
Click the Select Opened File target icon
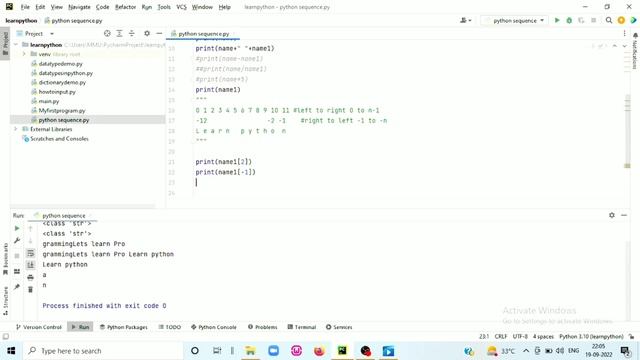(x=107, y=33)
